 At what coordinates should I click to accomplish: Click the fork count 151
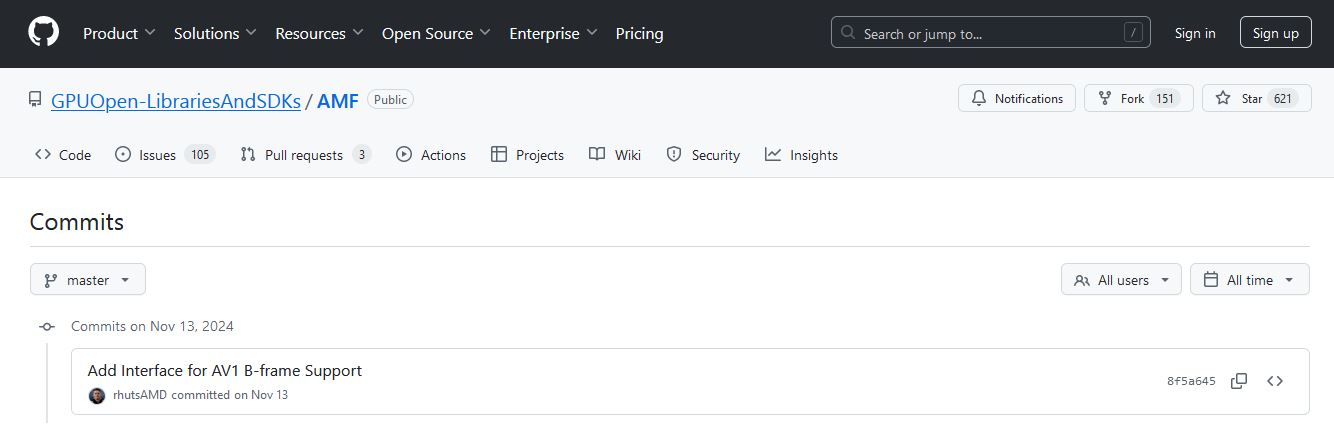click(x=1164, y=98)
